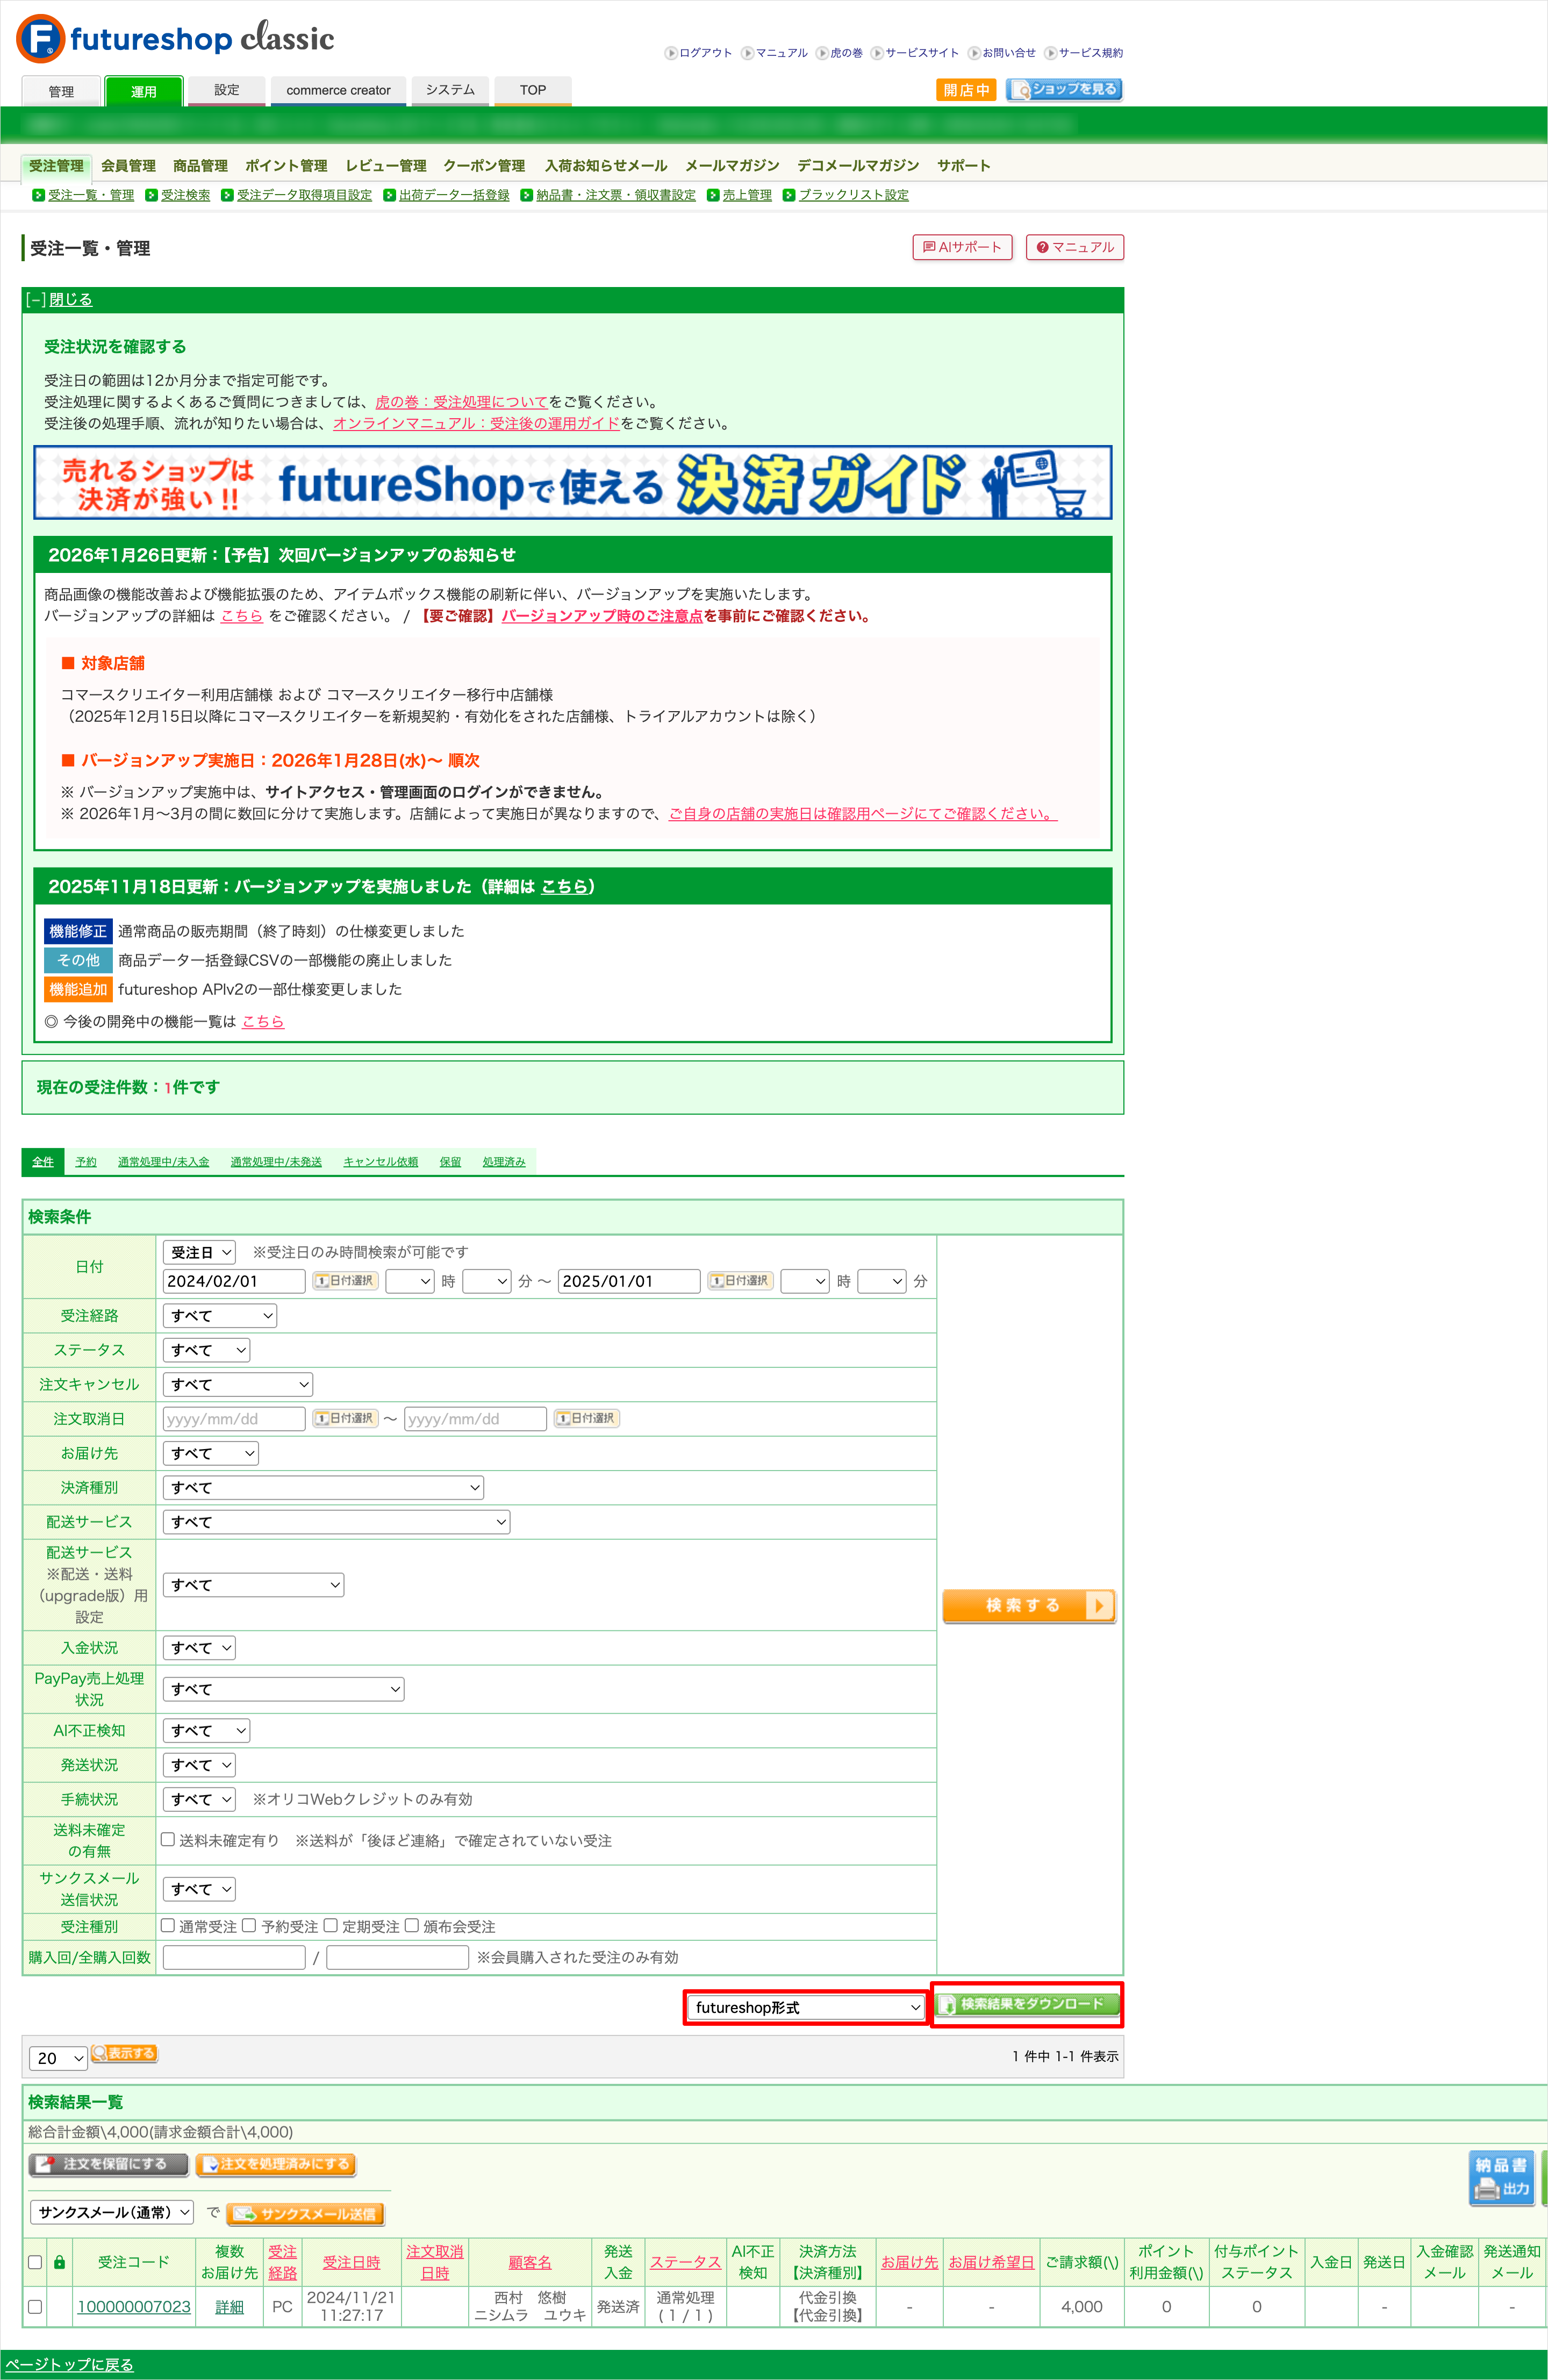Screen dimensions: 1548x2380
Task: Click the サンクスメール送信 envelope button
Action: (306, 2213)
